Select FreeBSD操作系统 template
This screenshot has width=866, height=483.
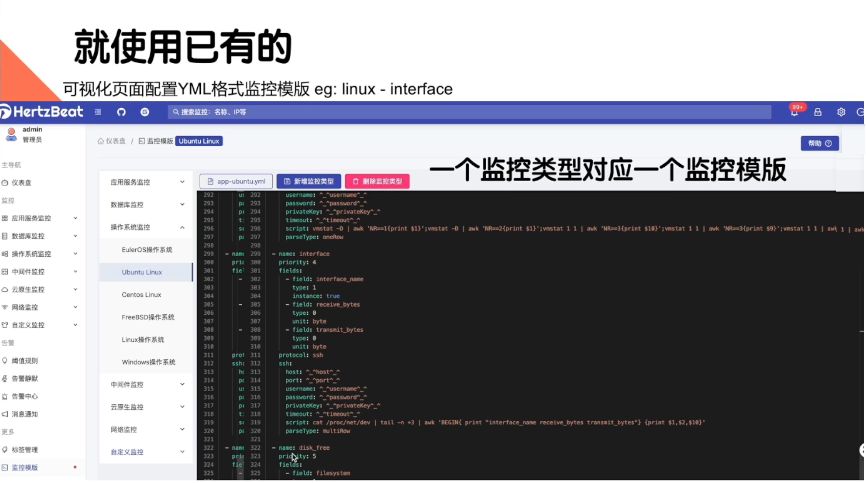pyautogui.click(x=146, y=317)
